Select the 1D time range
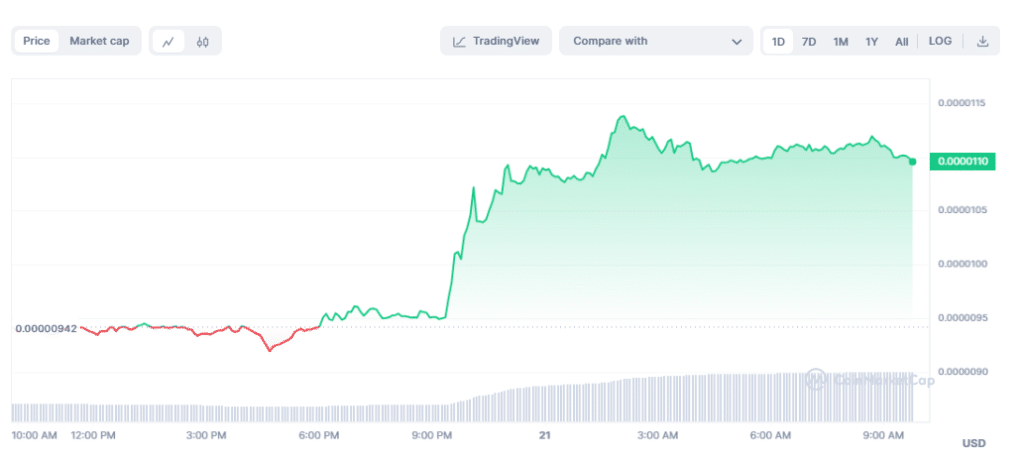This screenshot has height=465, width=1024. tap(778, 41)
